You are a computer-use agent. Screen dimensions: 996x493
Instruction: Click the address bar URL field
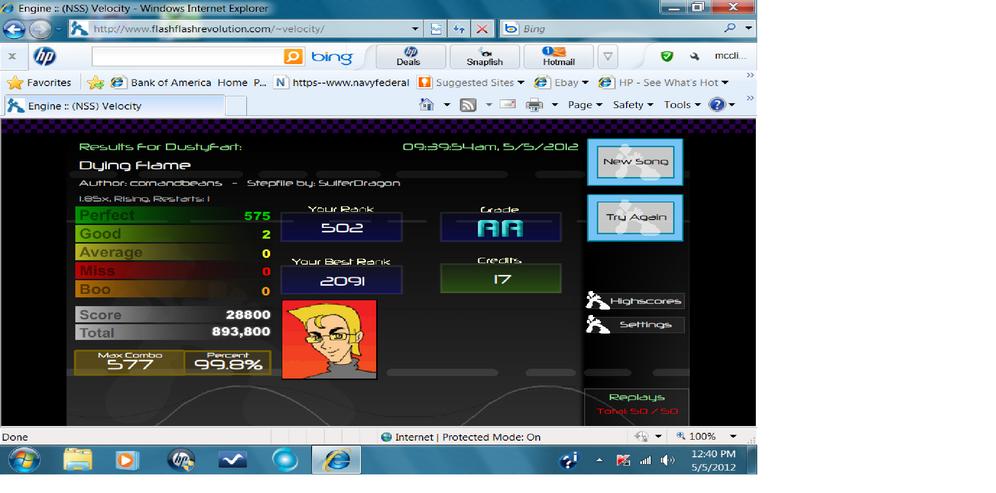[248, 29]
